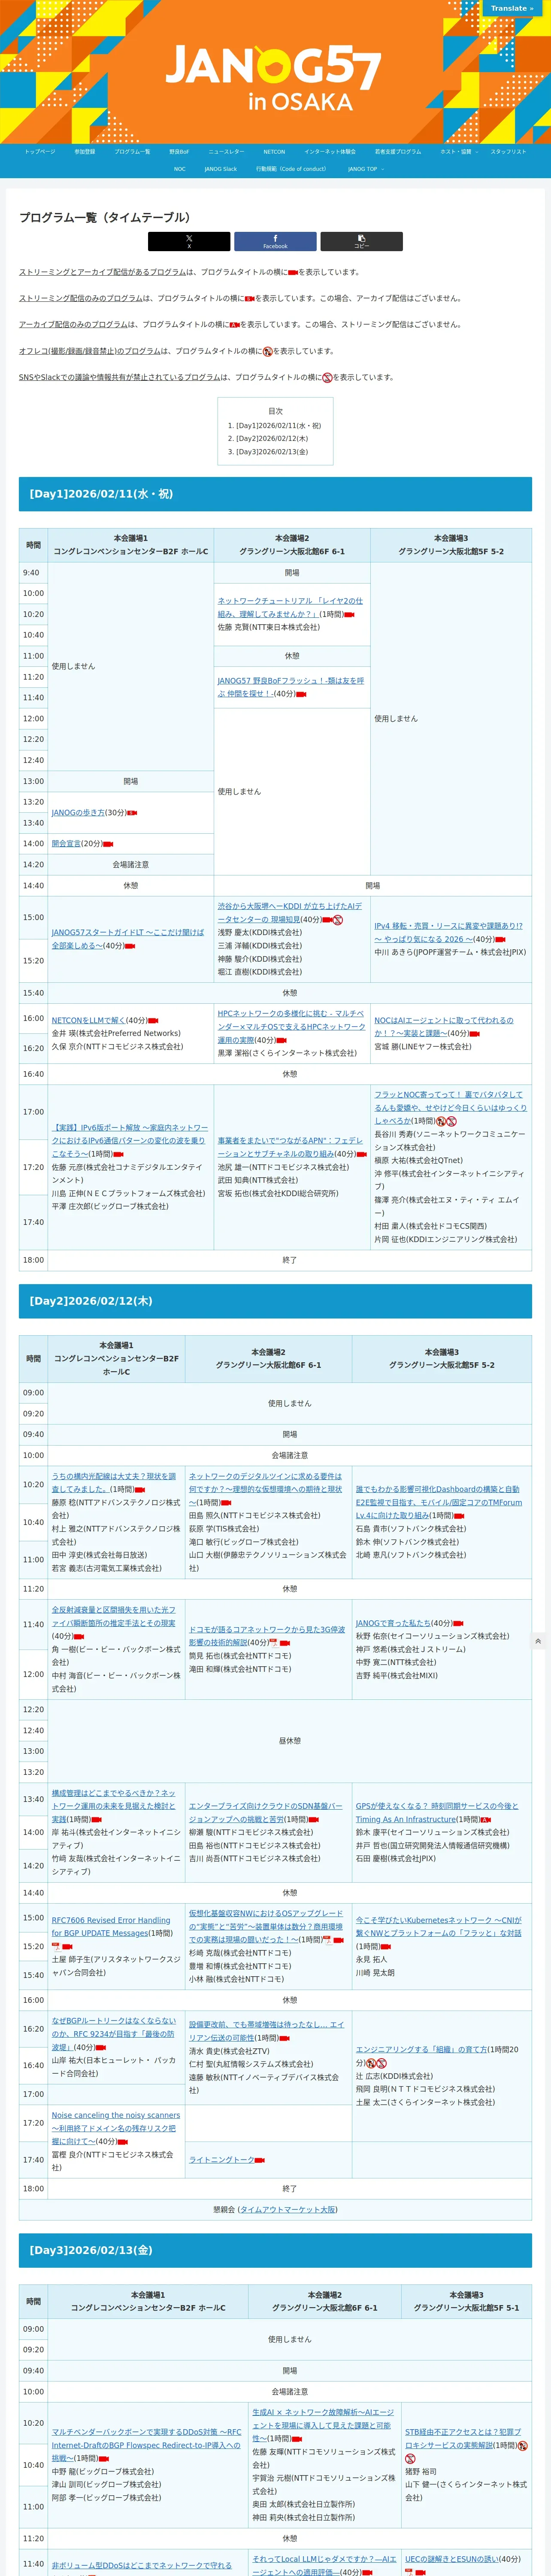
Task: Open 参加登録 navigation item
Action: tap(85, 152)
